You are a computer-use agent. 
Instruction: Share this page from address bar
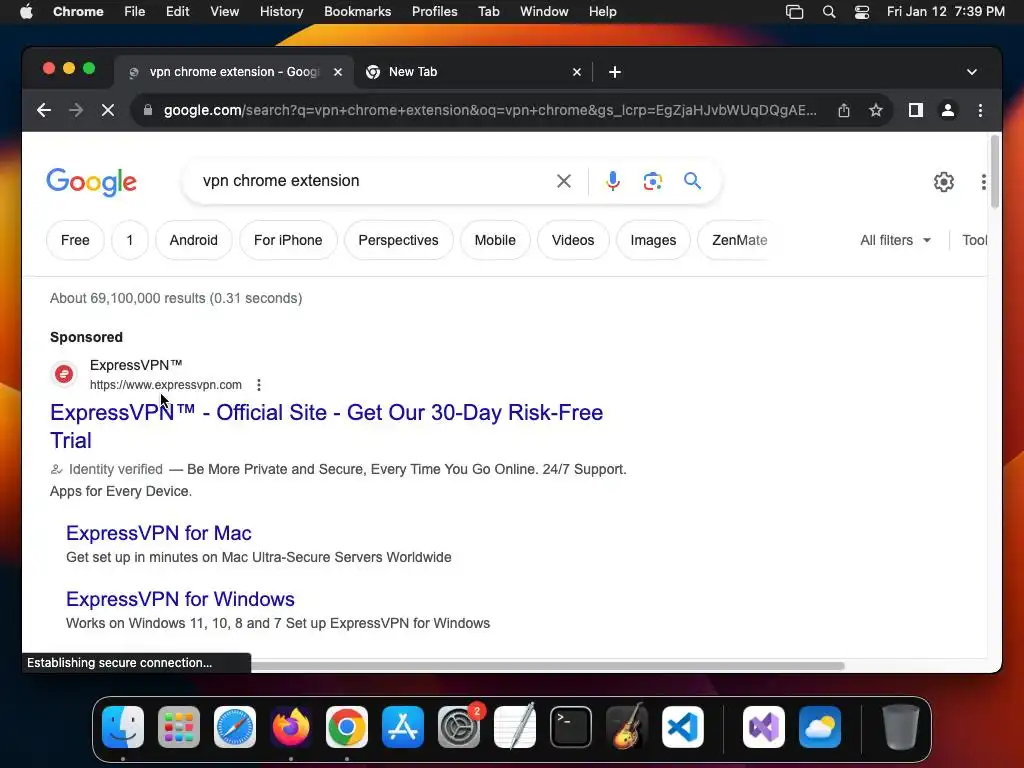tap(844, 110)
